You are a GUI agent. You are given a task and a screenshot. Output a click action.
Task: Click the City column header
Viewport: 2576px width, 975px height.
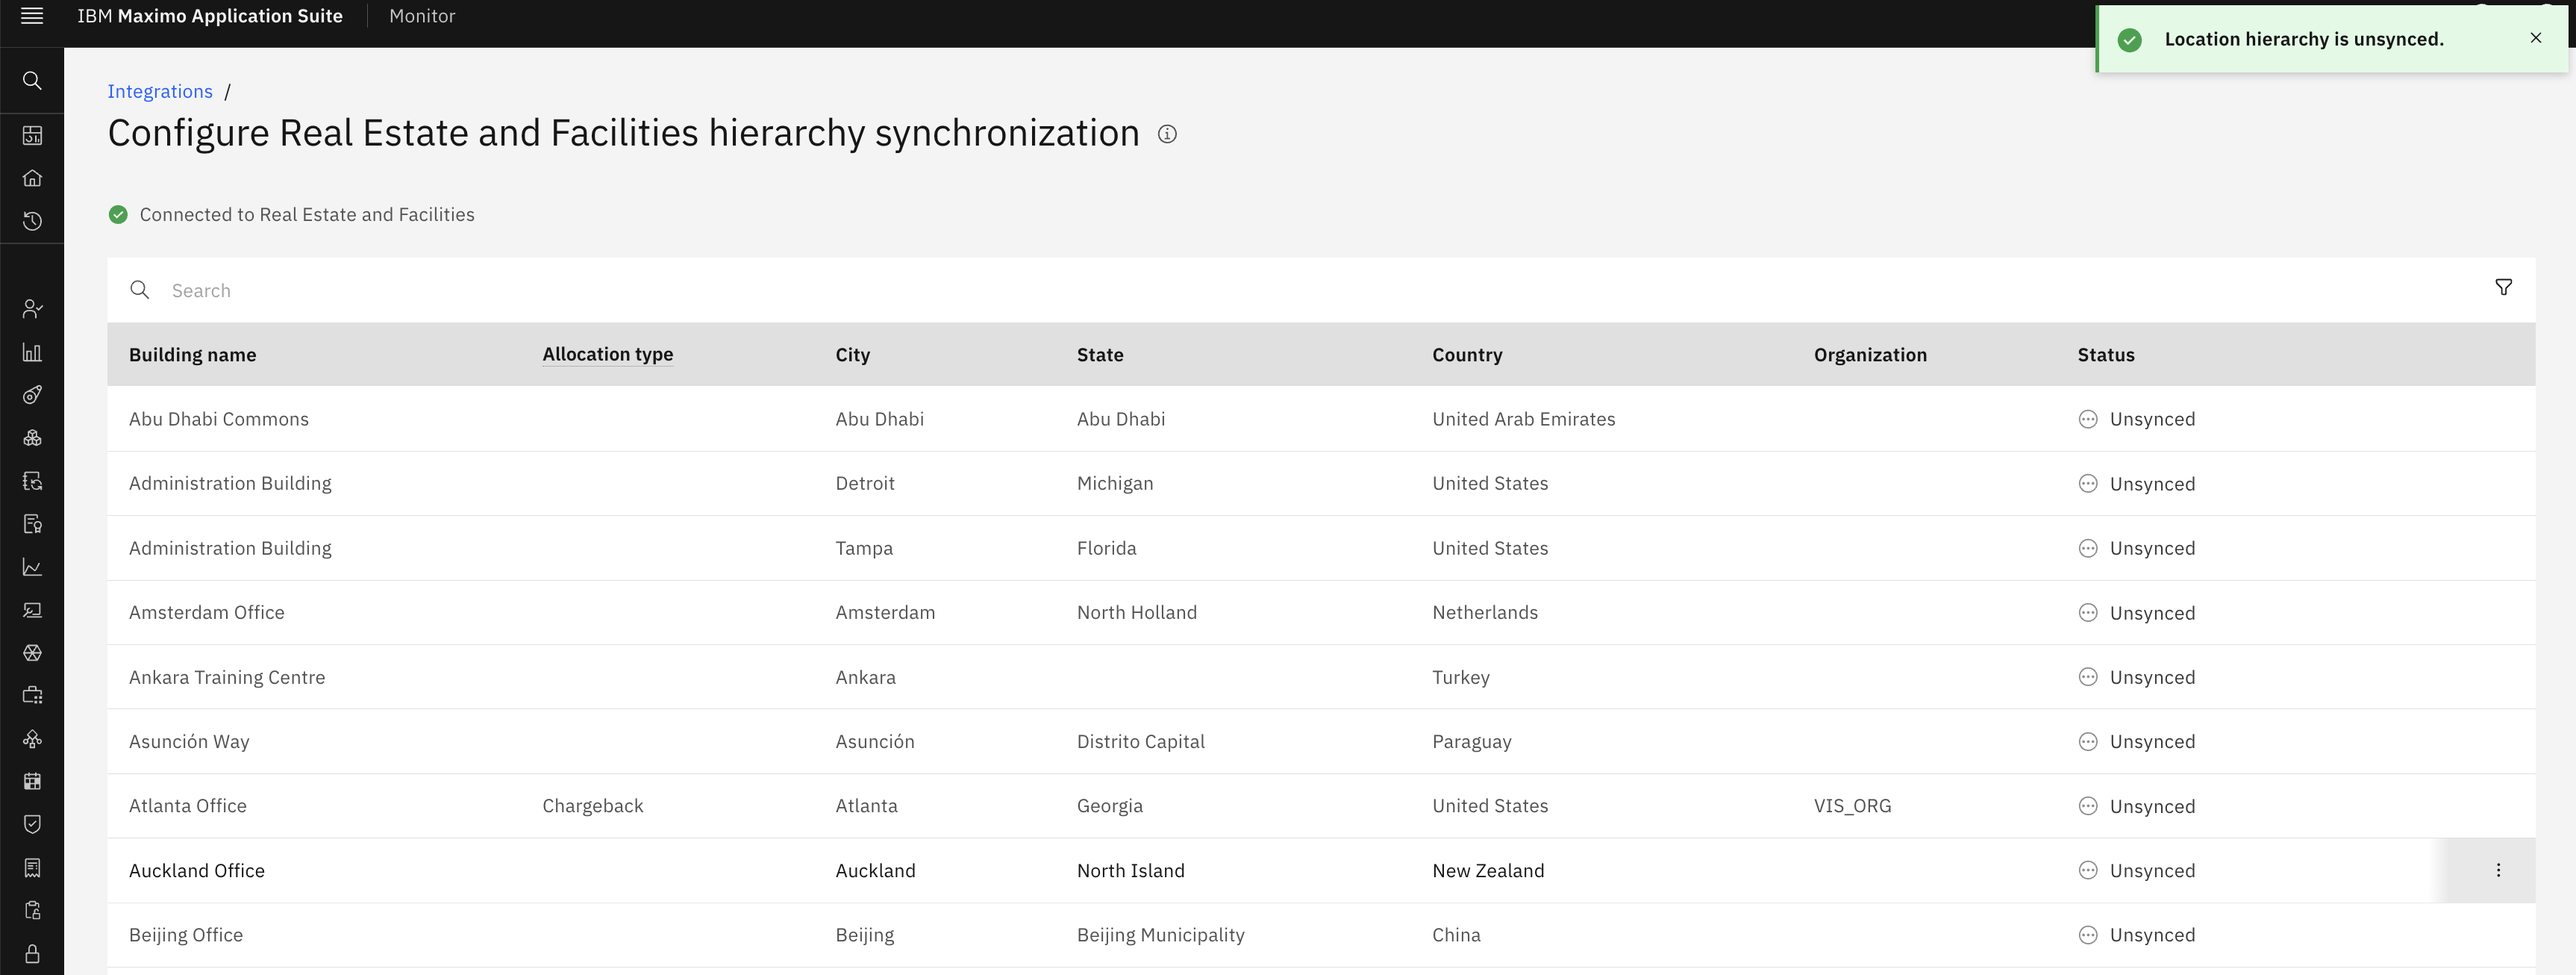[x=852, y=355]
